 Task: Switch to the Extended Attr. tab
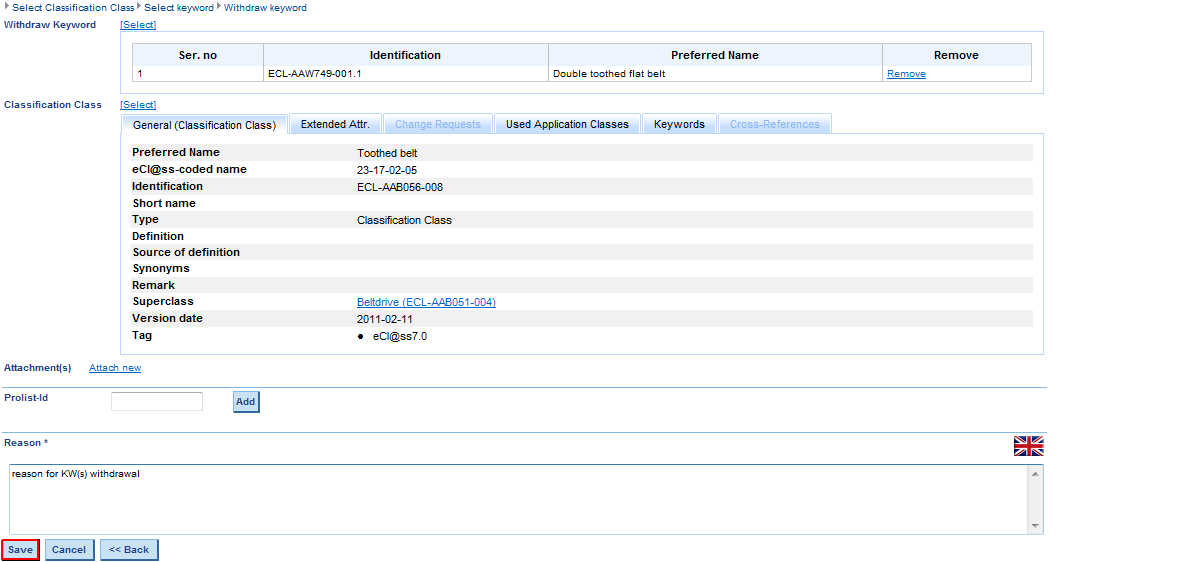tap(335, 125)
